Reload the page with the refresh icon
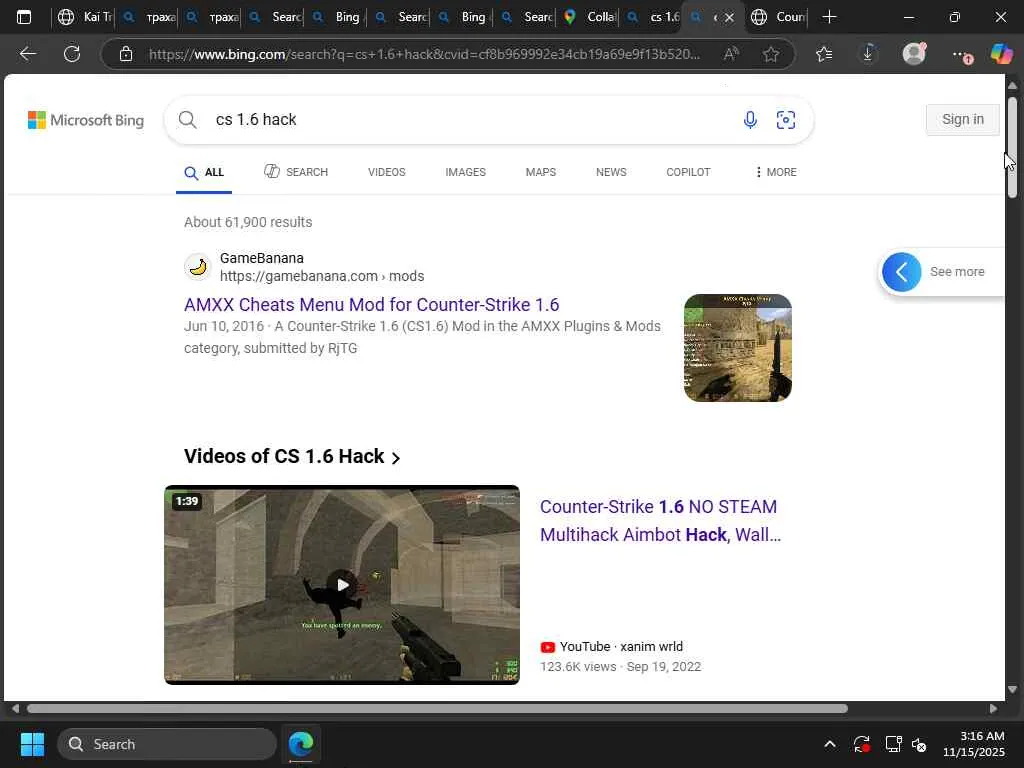Screen dimensions: 1024x768 72,54
